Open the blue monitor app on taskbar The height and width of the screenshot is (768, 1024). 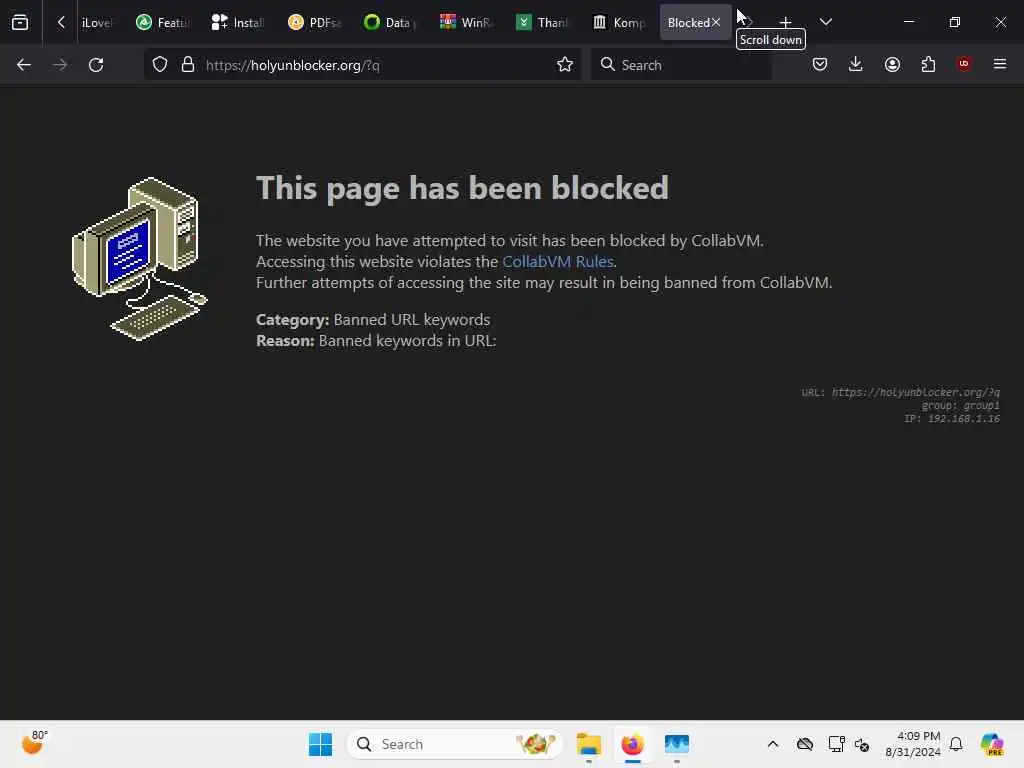pyautogui.click(x=677, y=744)
